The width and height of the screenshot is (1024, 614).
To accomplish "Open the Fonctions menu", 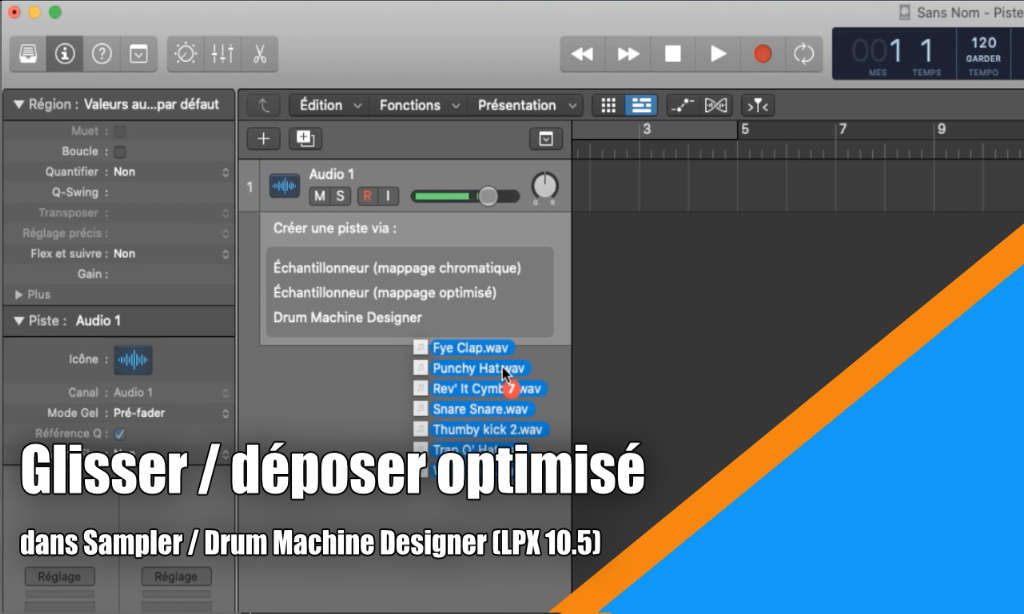I will [410, 104].
